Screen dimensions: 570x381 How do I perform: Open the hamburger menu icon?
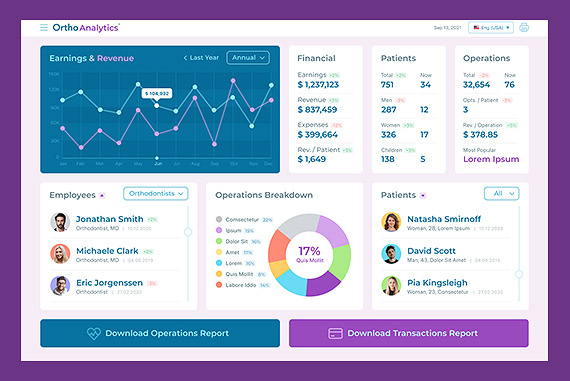[44, 28]
